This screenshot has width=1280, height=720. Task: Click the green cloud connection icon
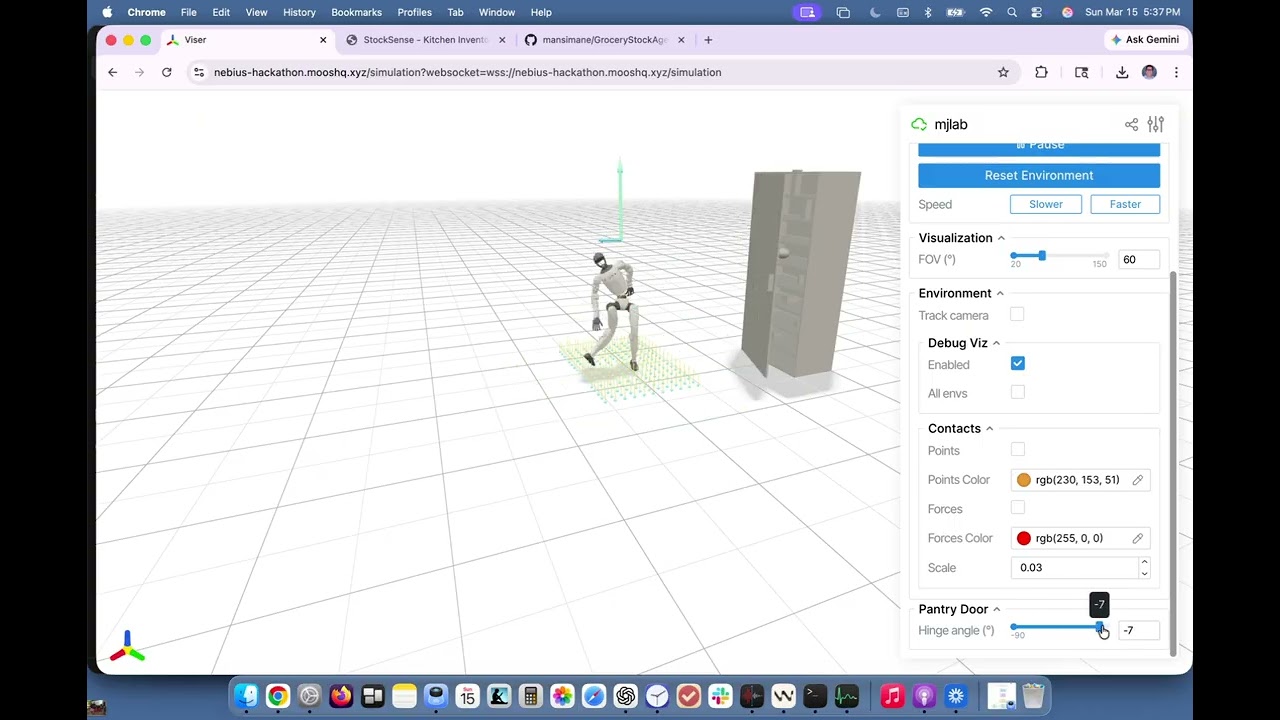click(x=919, y=125)
